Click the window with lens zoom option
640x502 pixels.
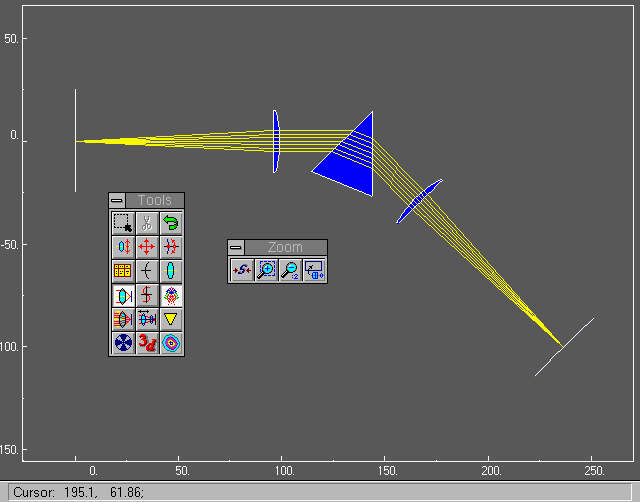click(314, 270)
